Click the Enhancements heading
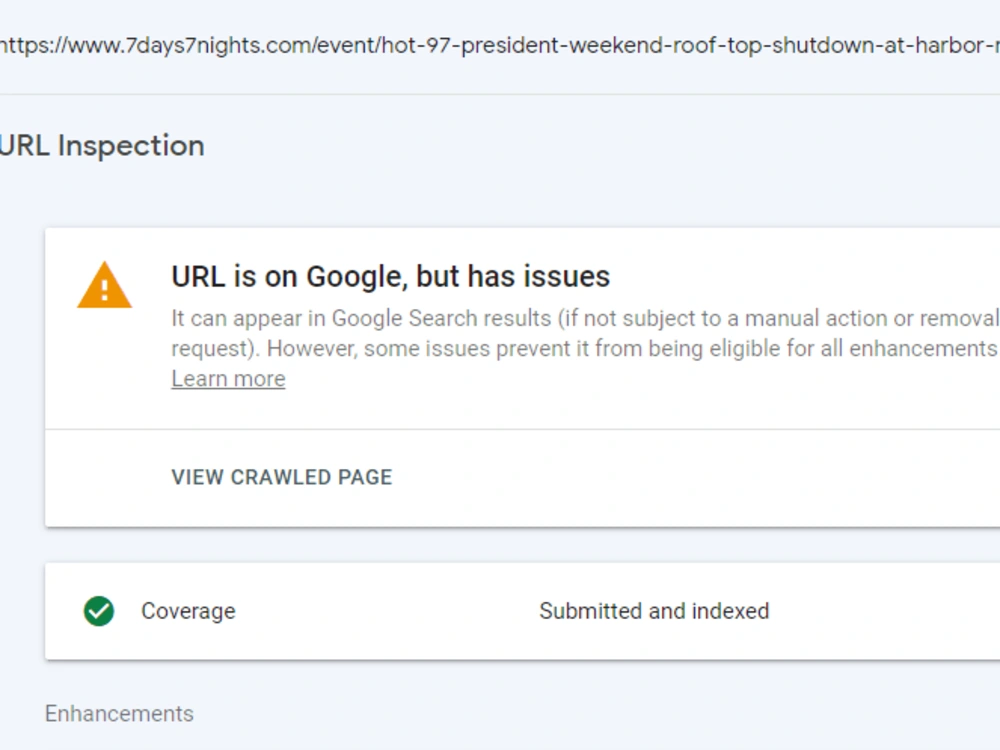Viewport: 1000px width, 750px height. [119, 713]
